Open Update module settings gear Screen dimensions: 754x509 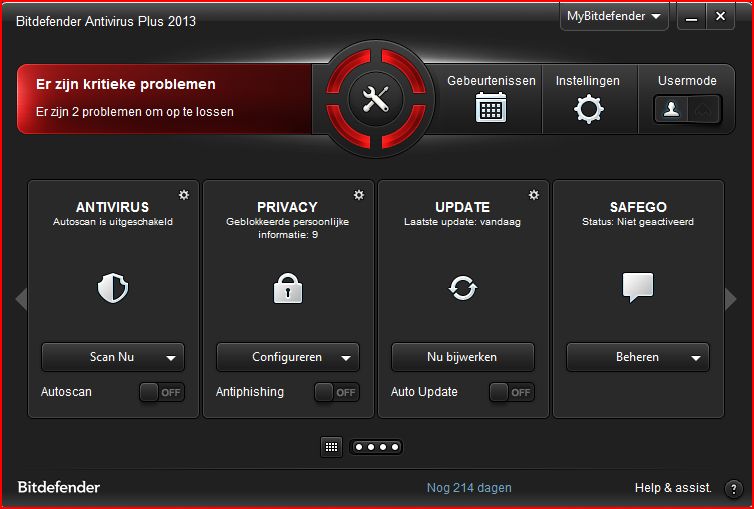(x=534, y=195)
